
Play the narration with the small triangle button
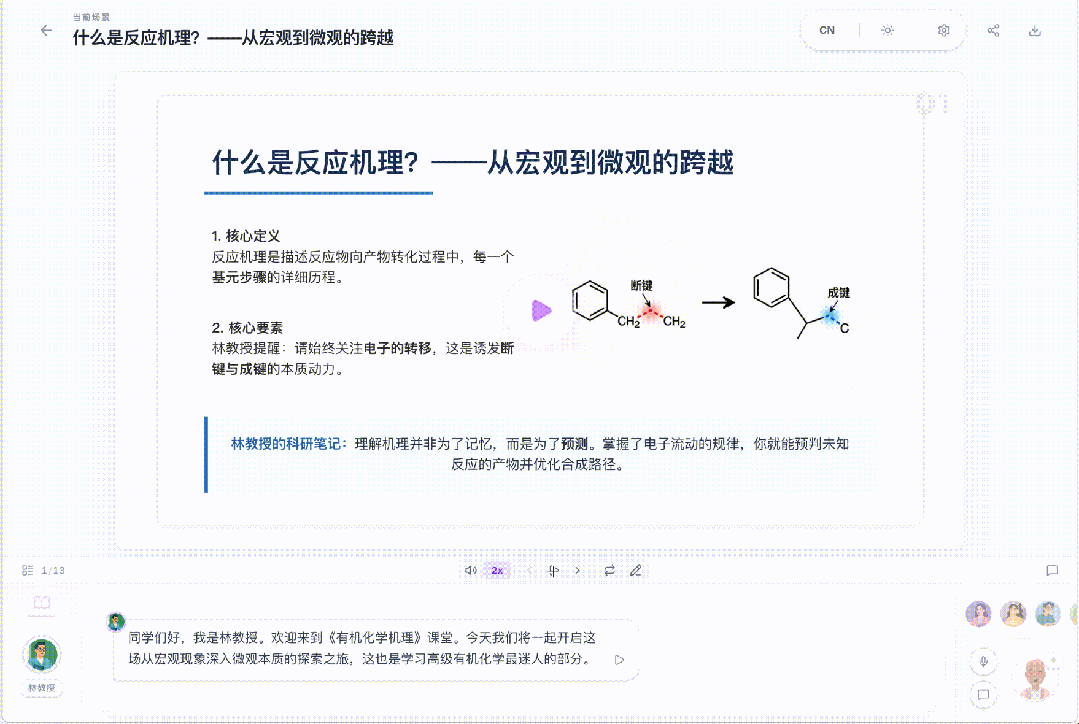(x=619, y=660)
